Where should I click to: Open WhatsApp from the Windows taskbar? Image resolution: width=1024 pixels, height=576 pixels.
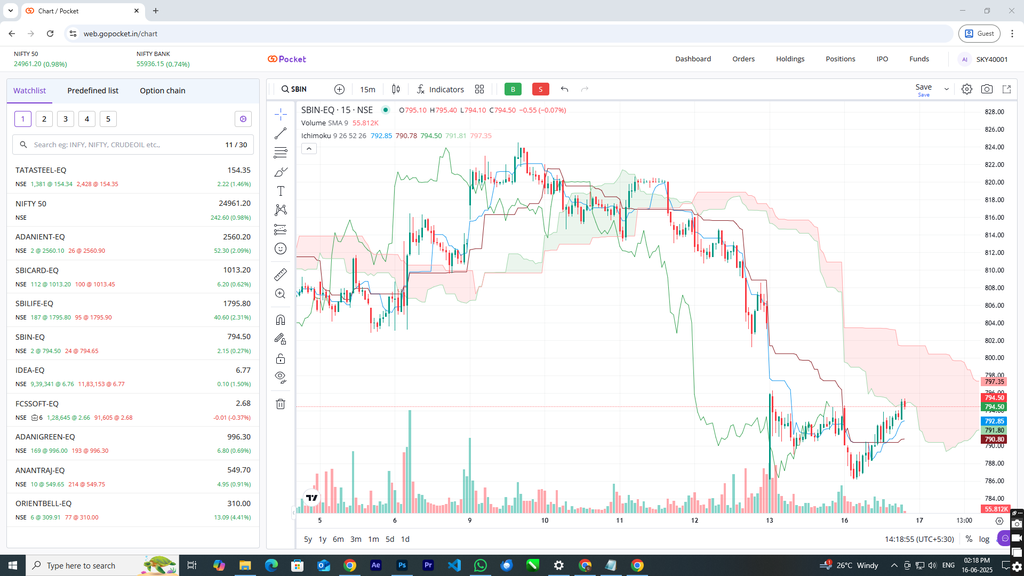click(480, 566)
